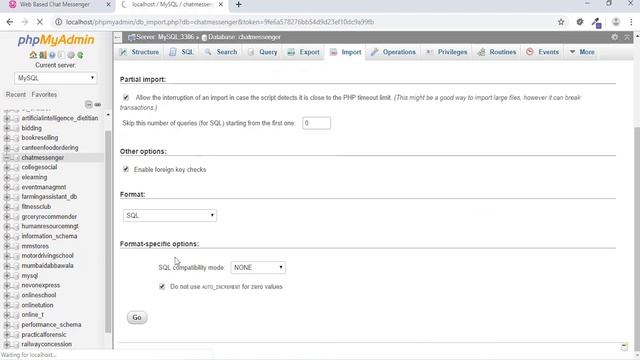Switch to the Search tab
The width and height of the screenshot is (640, 360).
click(x=221, y=52)
